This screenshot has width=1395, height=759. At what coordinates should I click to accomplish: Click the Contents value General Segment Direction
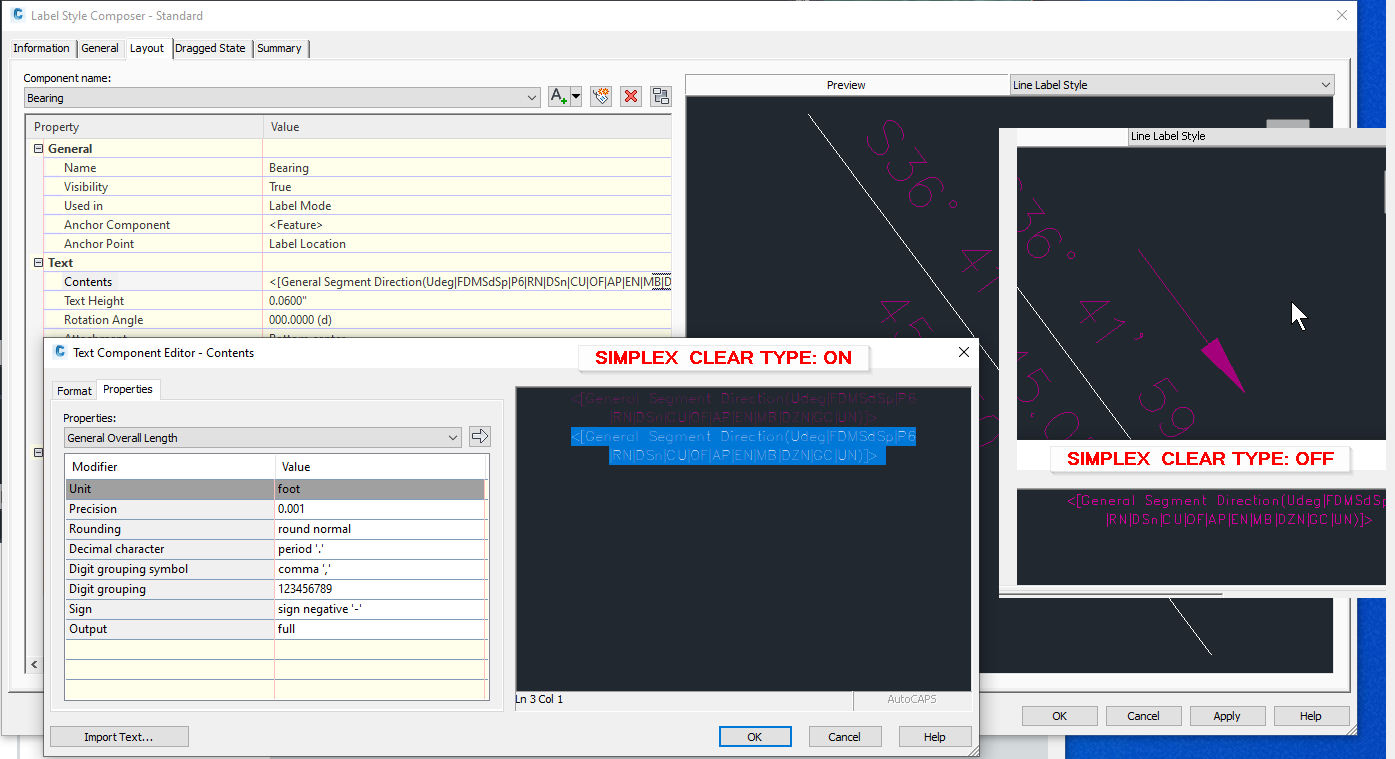(469, 282)
